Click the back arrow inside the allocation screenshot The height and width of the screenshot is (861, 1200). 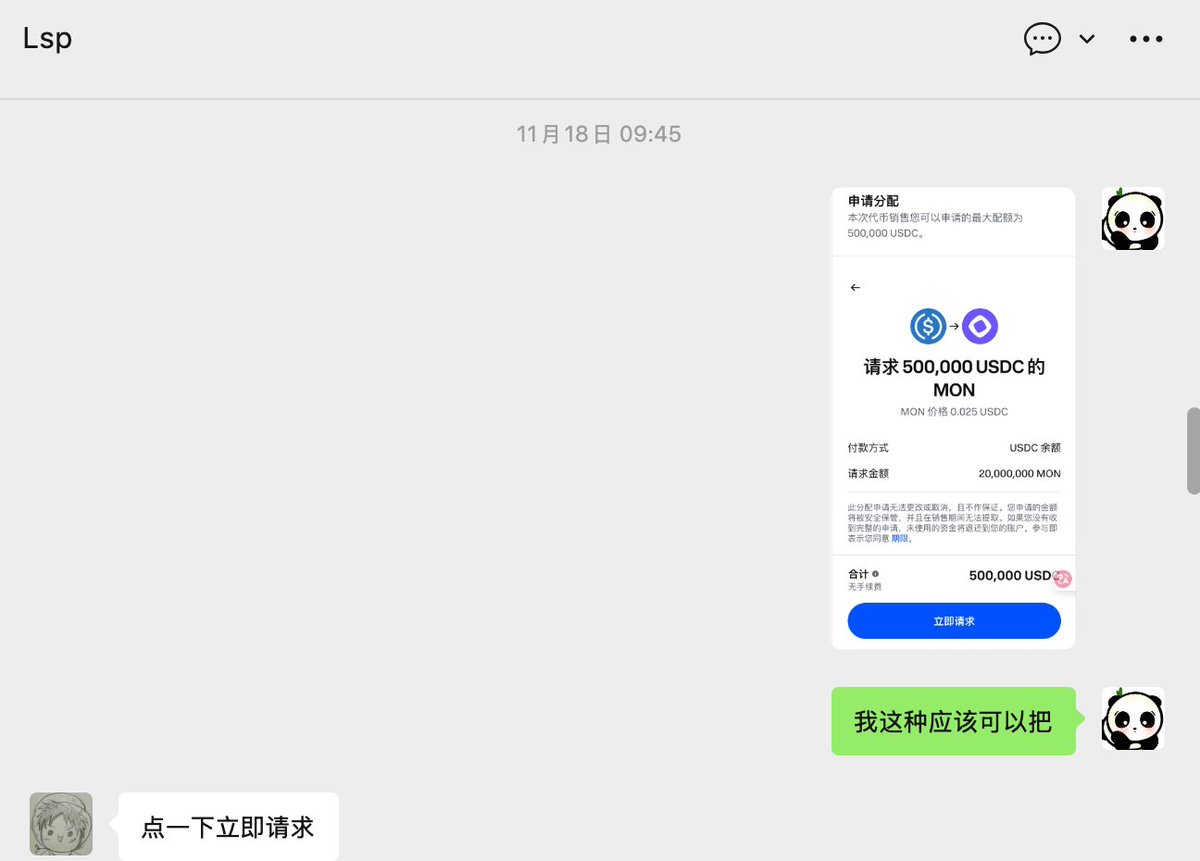(x=855, y=287)
